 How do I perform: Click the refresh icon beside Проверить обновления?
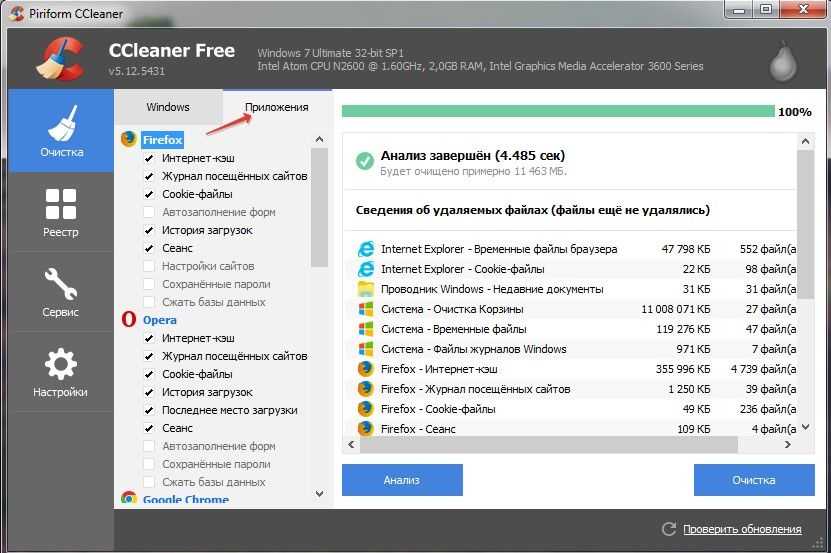click(x=669, y=529)
